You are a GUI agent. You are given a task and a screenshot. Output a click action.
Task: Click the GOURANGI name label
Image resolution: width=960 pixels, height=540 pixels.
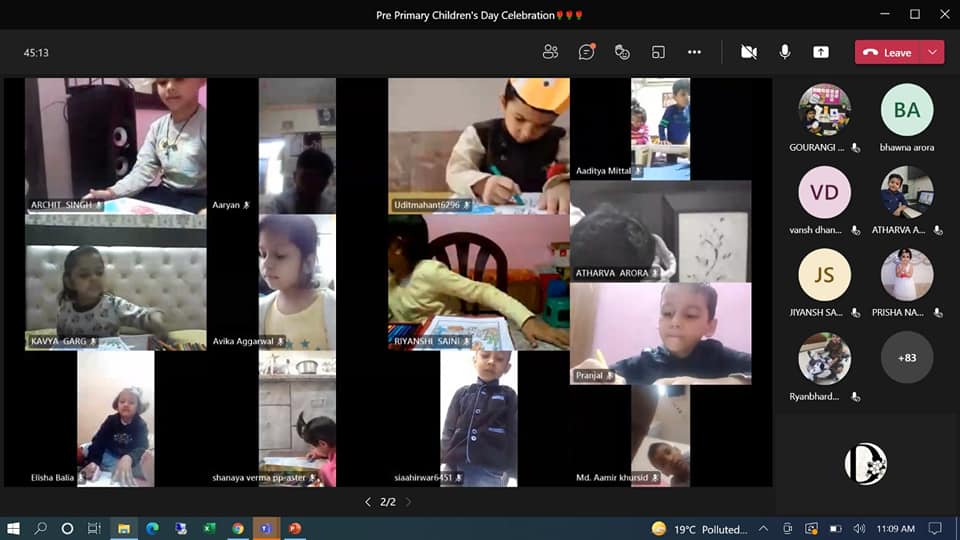tap(817, 148)
